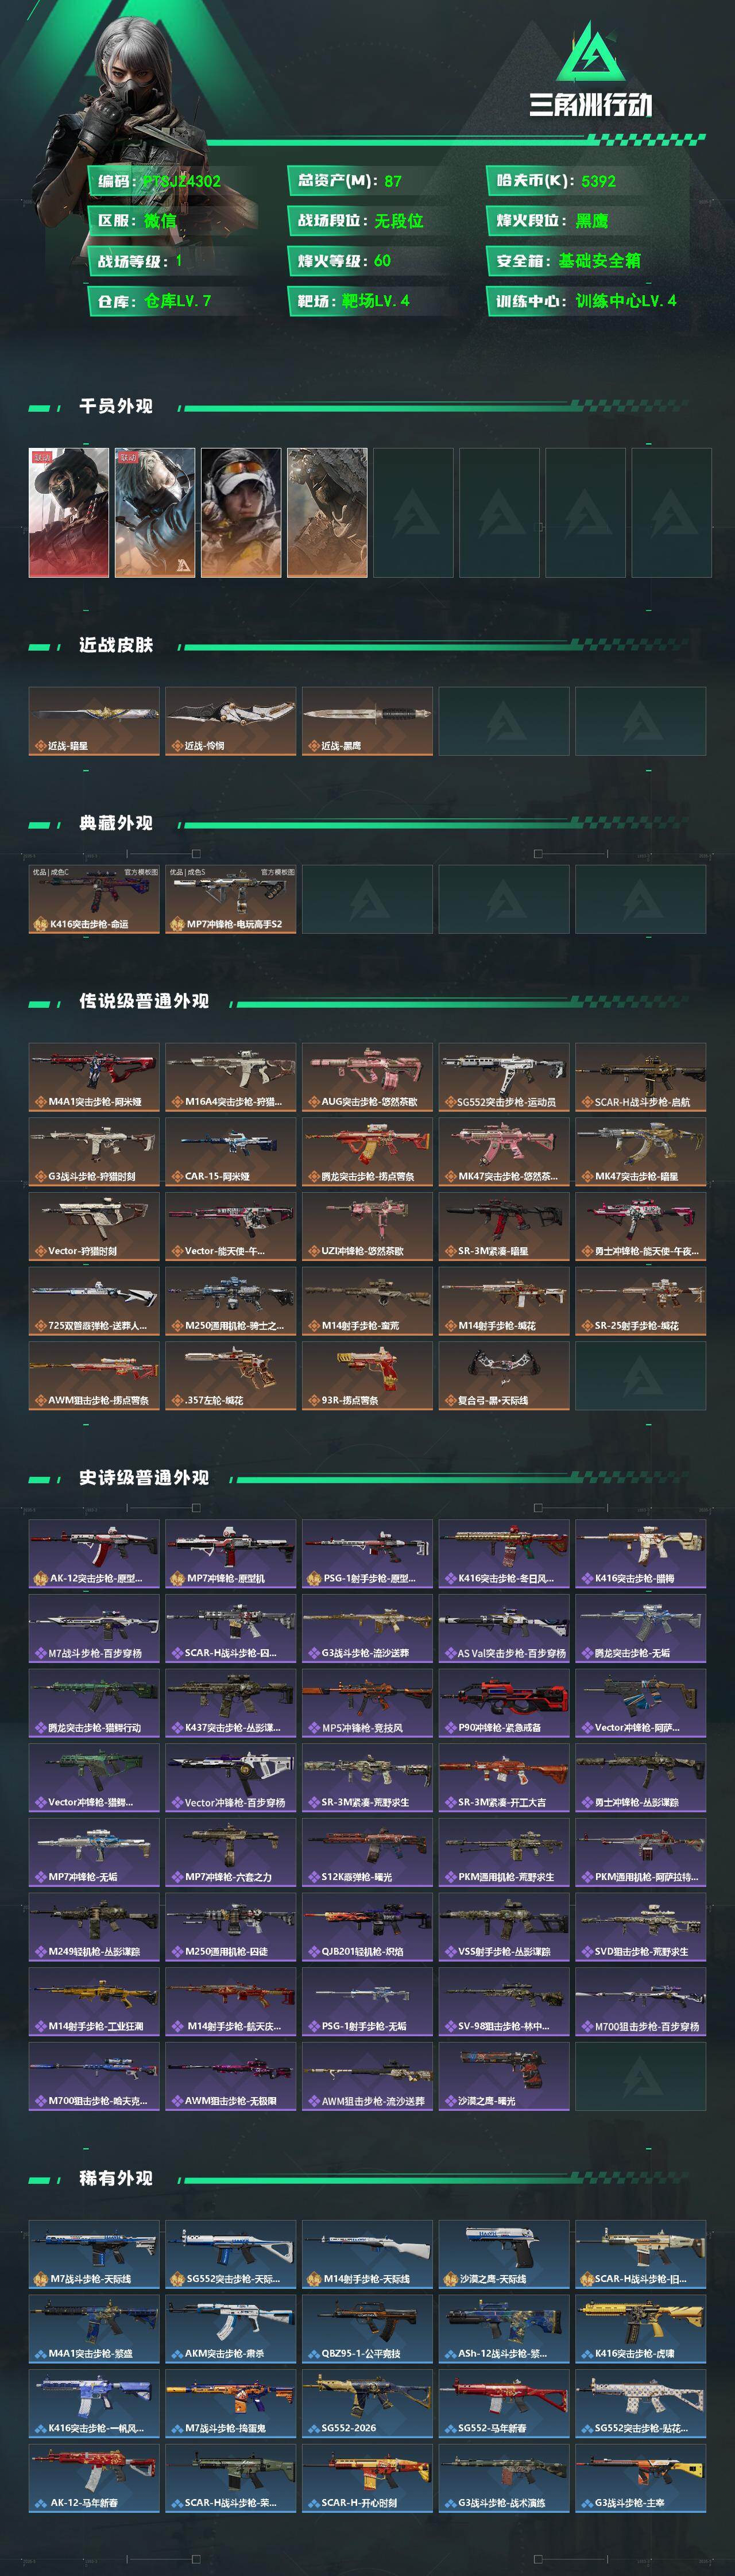This screenshot has width=735, height=2576.
Task: Click the 复合弓-黑-天际线 bow skin
Action: point(504,1375)
